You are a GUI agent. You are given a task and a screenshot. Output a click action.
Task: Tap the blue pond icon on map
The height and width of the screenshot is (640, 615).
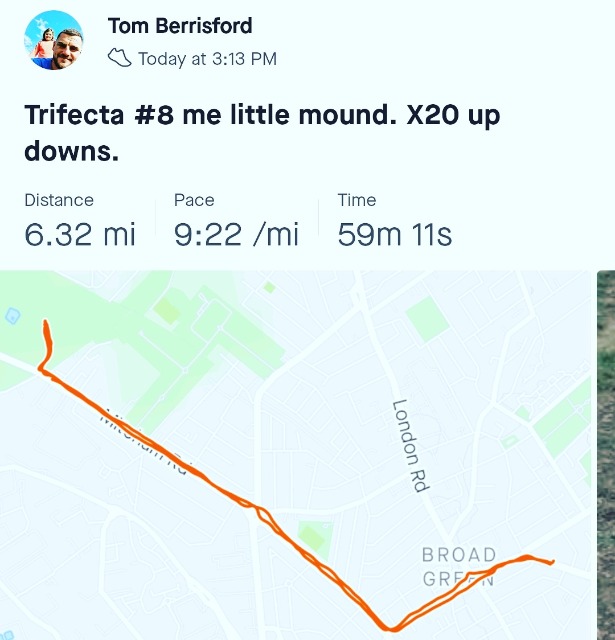(x=12, y=316)
